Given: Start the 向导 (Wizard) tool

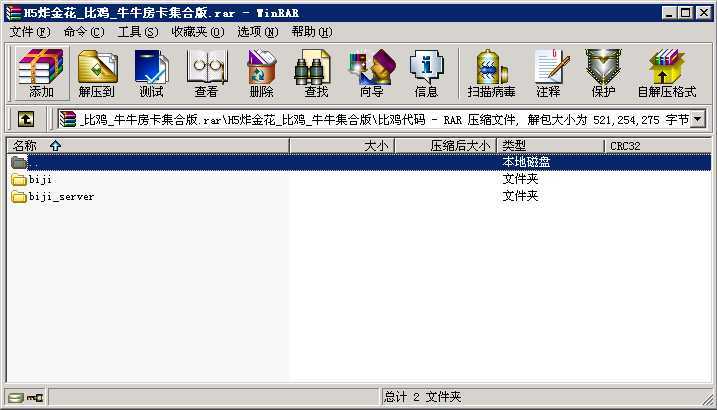Looking at the screenshot, I should [x=371, y=73].
